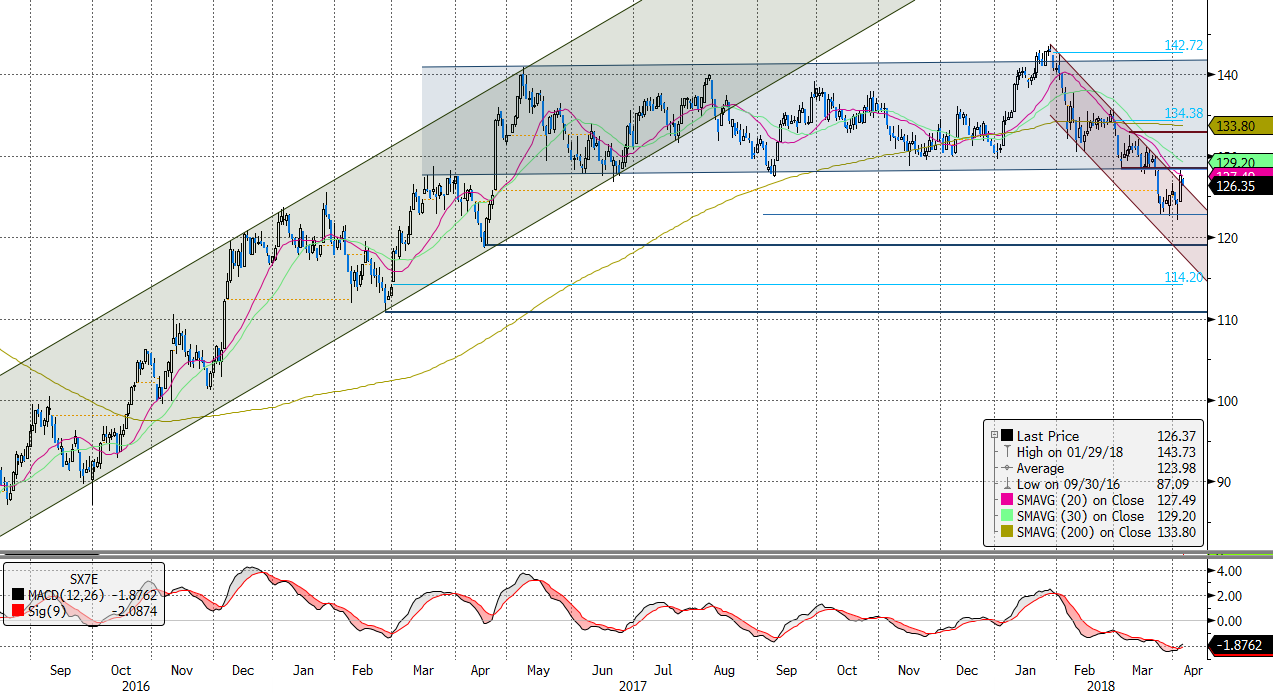1273x693 pixels.
Task: Click the 129.20 green axis price tag
Action: [1241, 161]
